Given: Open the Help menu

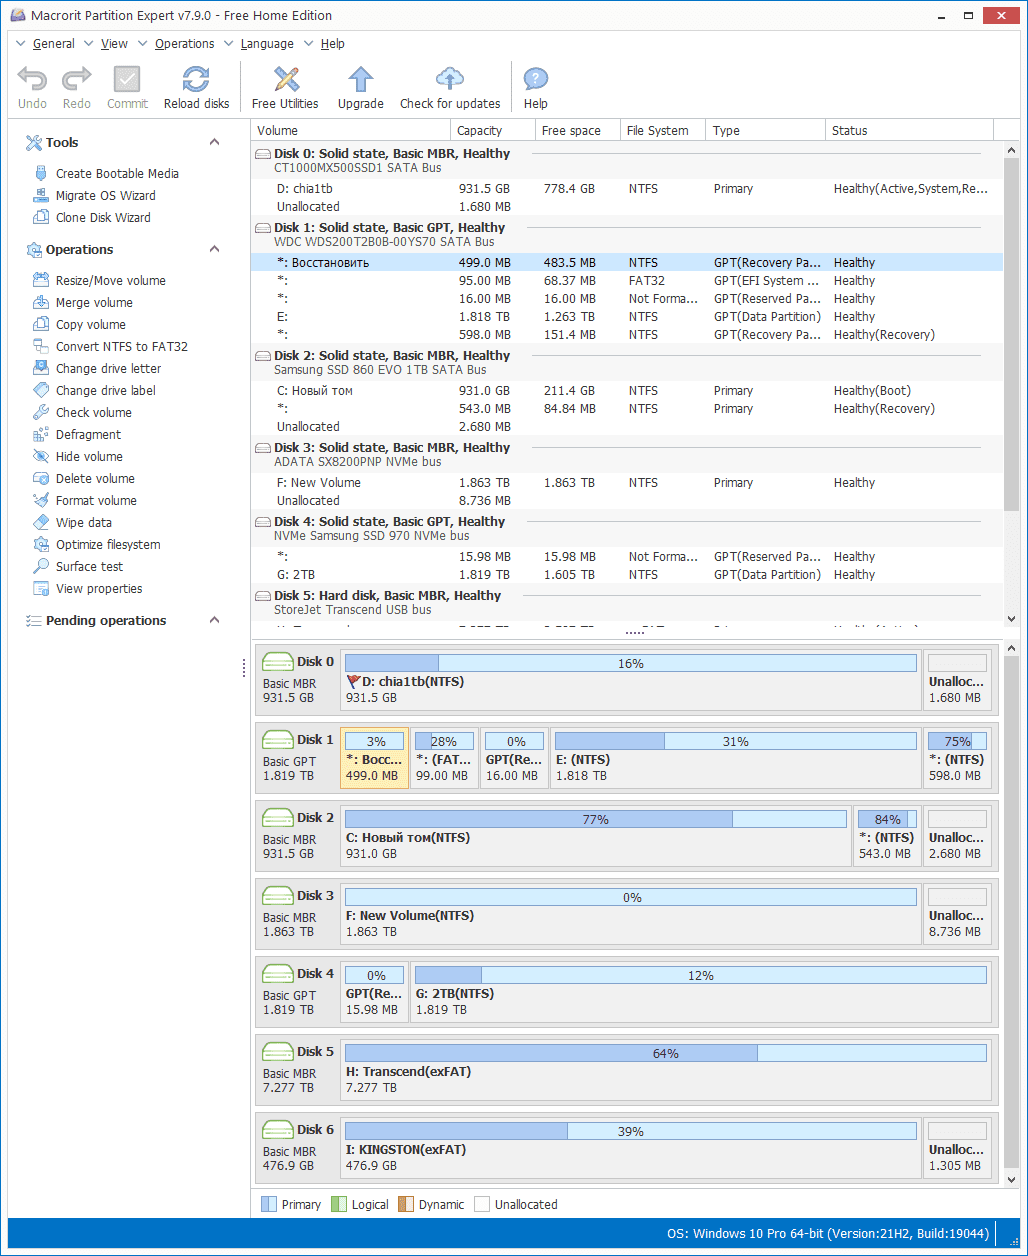Looking at the screenshot, I should point(332,44).
